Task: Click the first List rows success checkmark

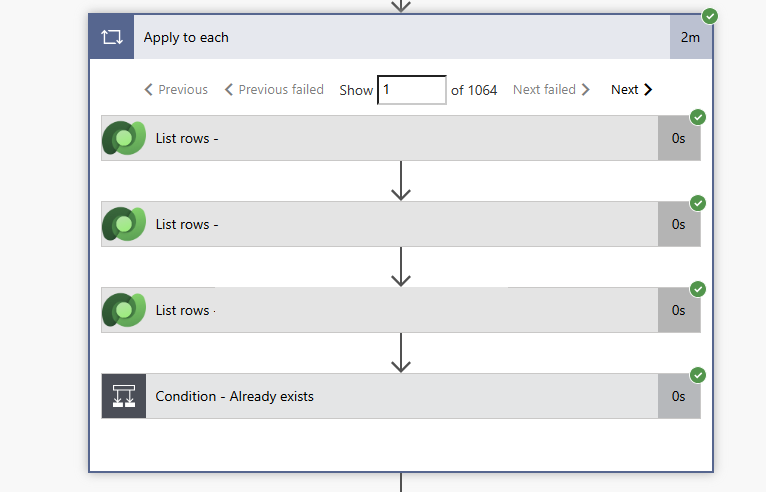Action: (x=698, y=117)
